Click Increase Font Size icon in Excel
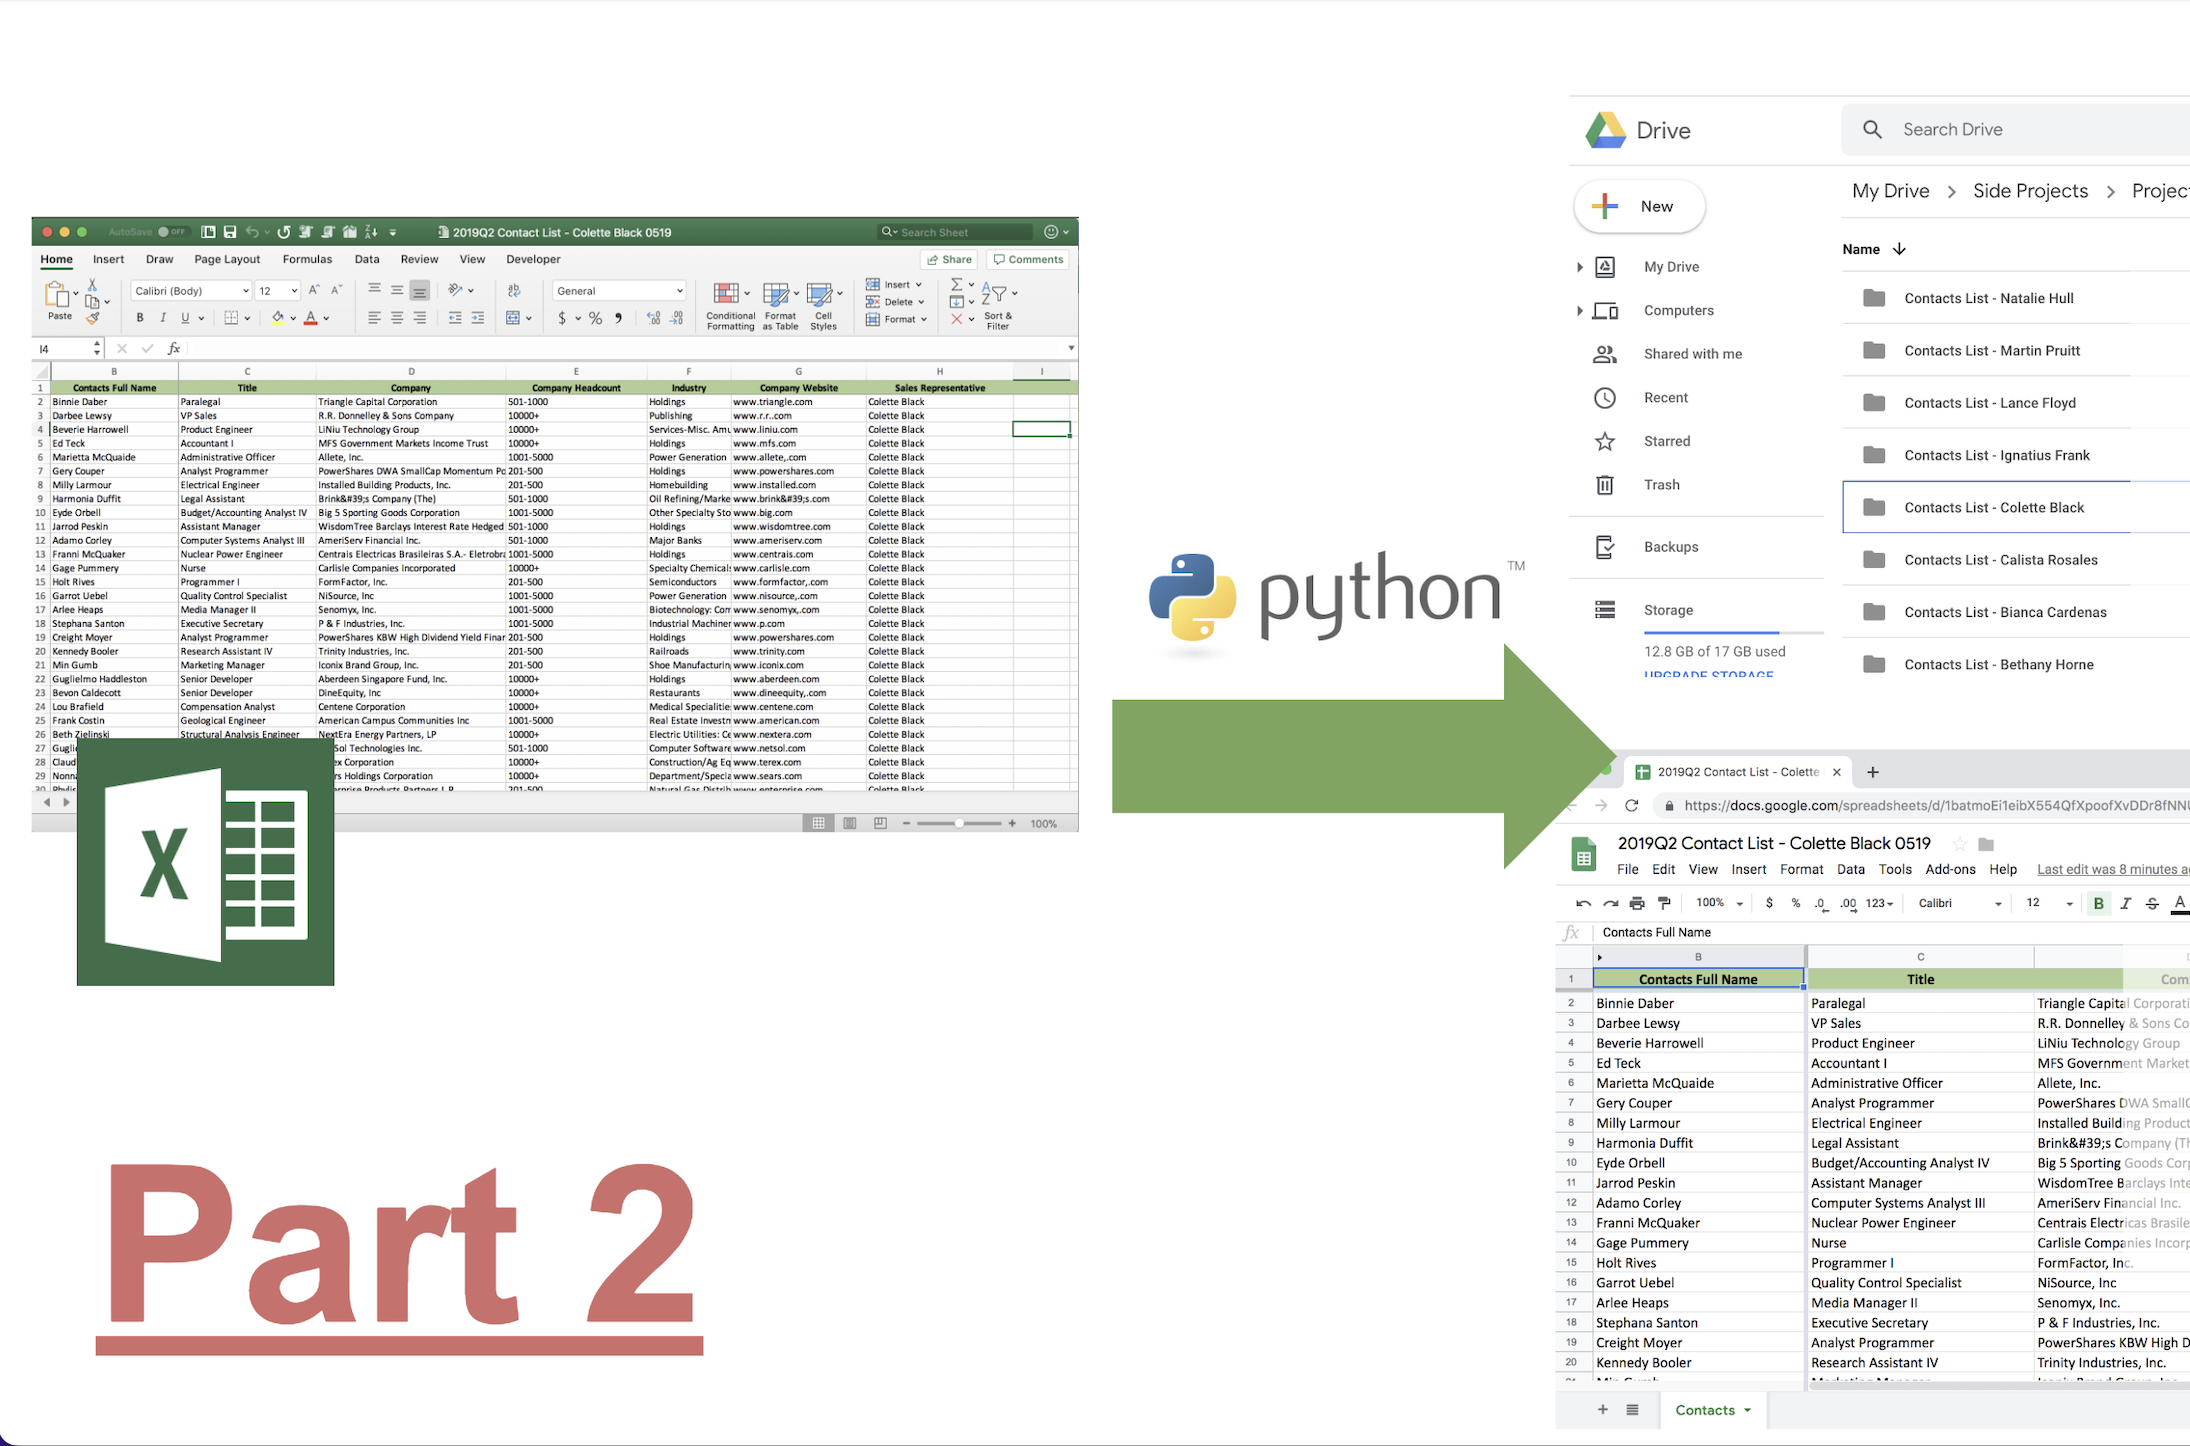2190x1446 pixels. pyautogui.click(x=314, y=290)
